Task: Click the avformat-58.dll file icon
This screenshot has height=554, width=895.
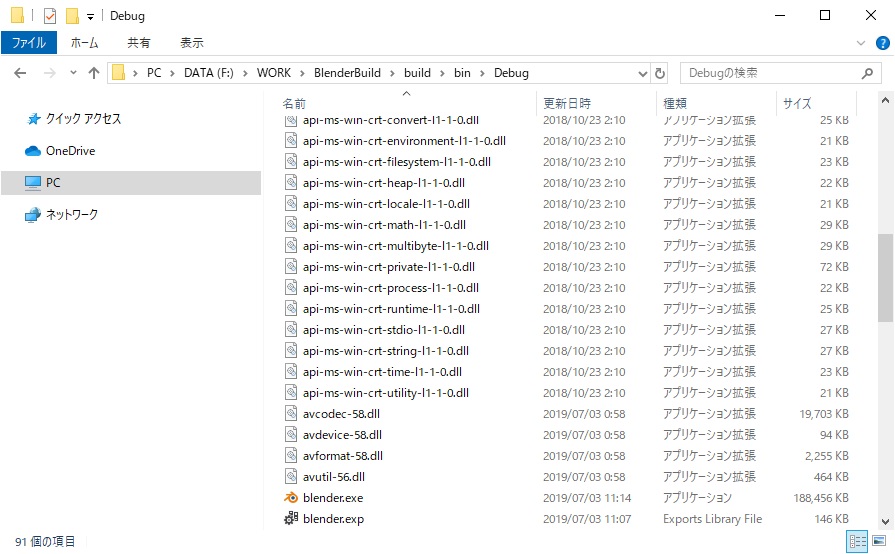Action: [x=291, y=456]
